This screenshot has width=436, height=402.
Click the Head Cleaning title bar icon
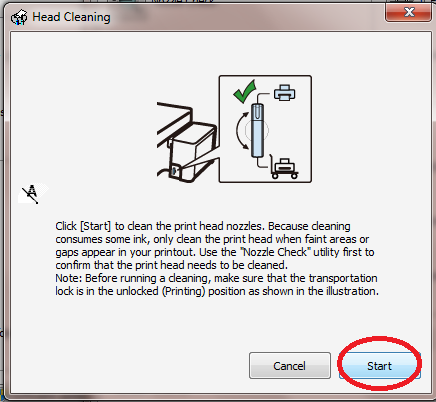[x=19, y=17]
